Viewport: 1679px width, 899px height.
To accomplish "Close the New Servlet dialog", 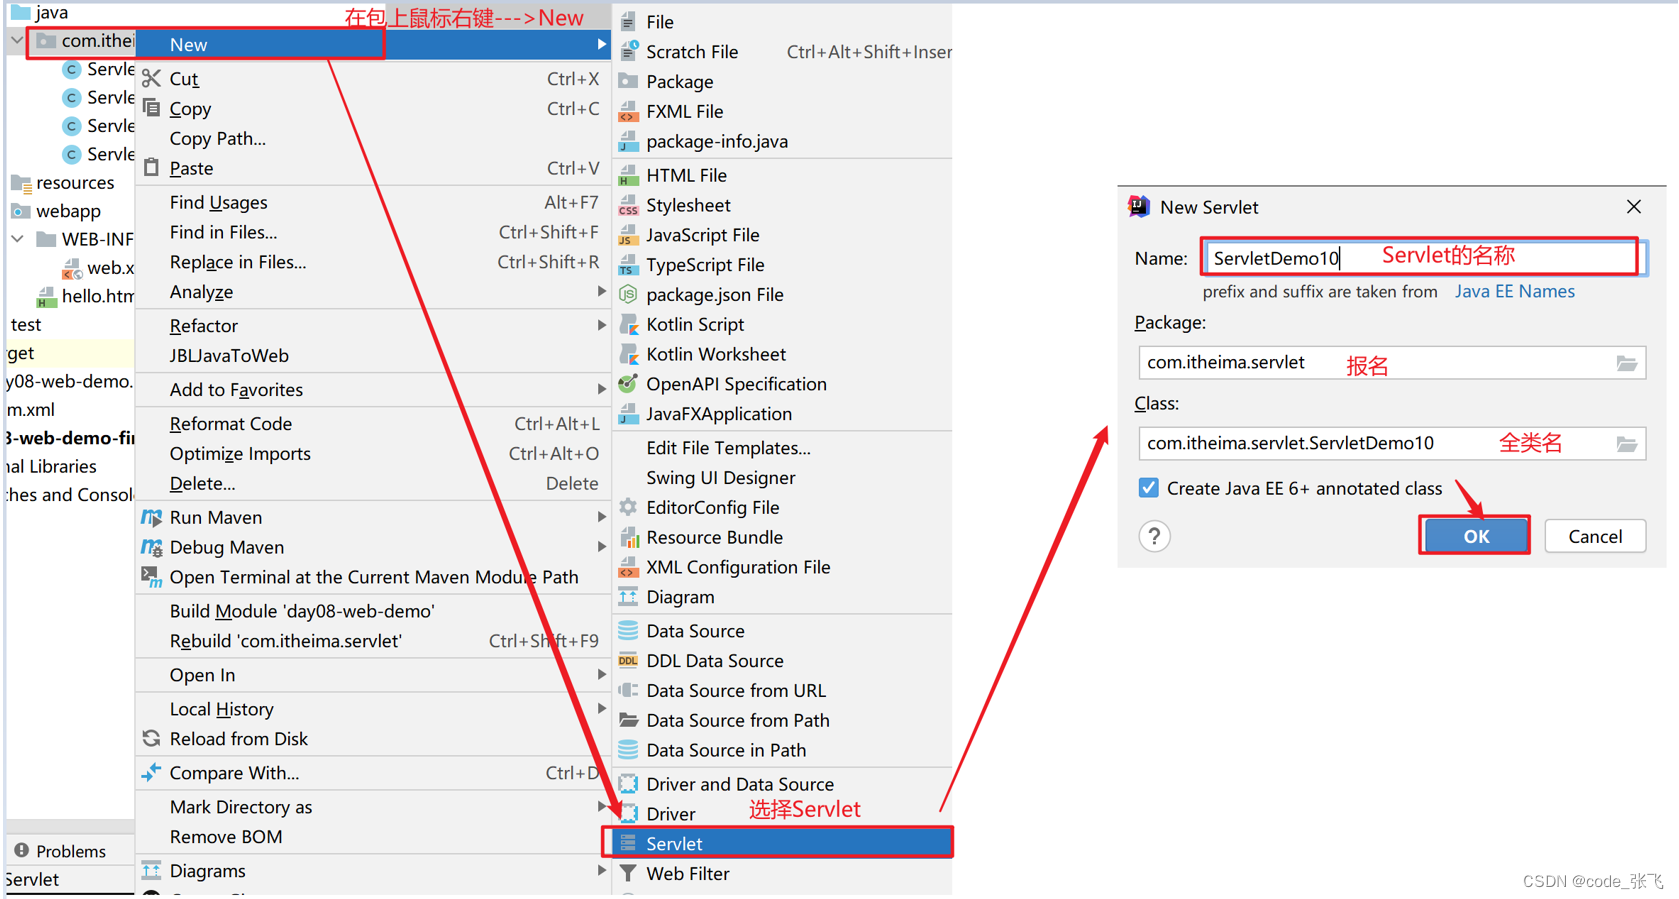I will 1634,206.
